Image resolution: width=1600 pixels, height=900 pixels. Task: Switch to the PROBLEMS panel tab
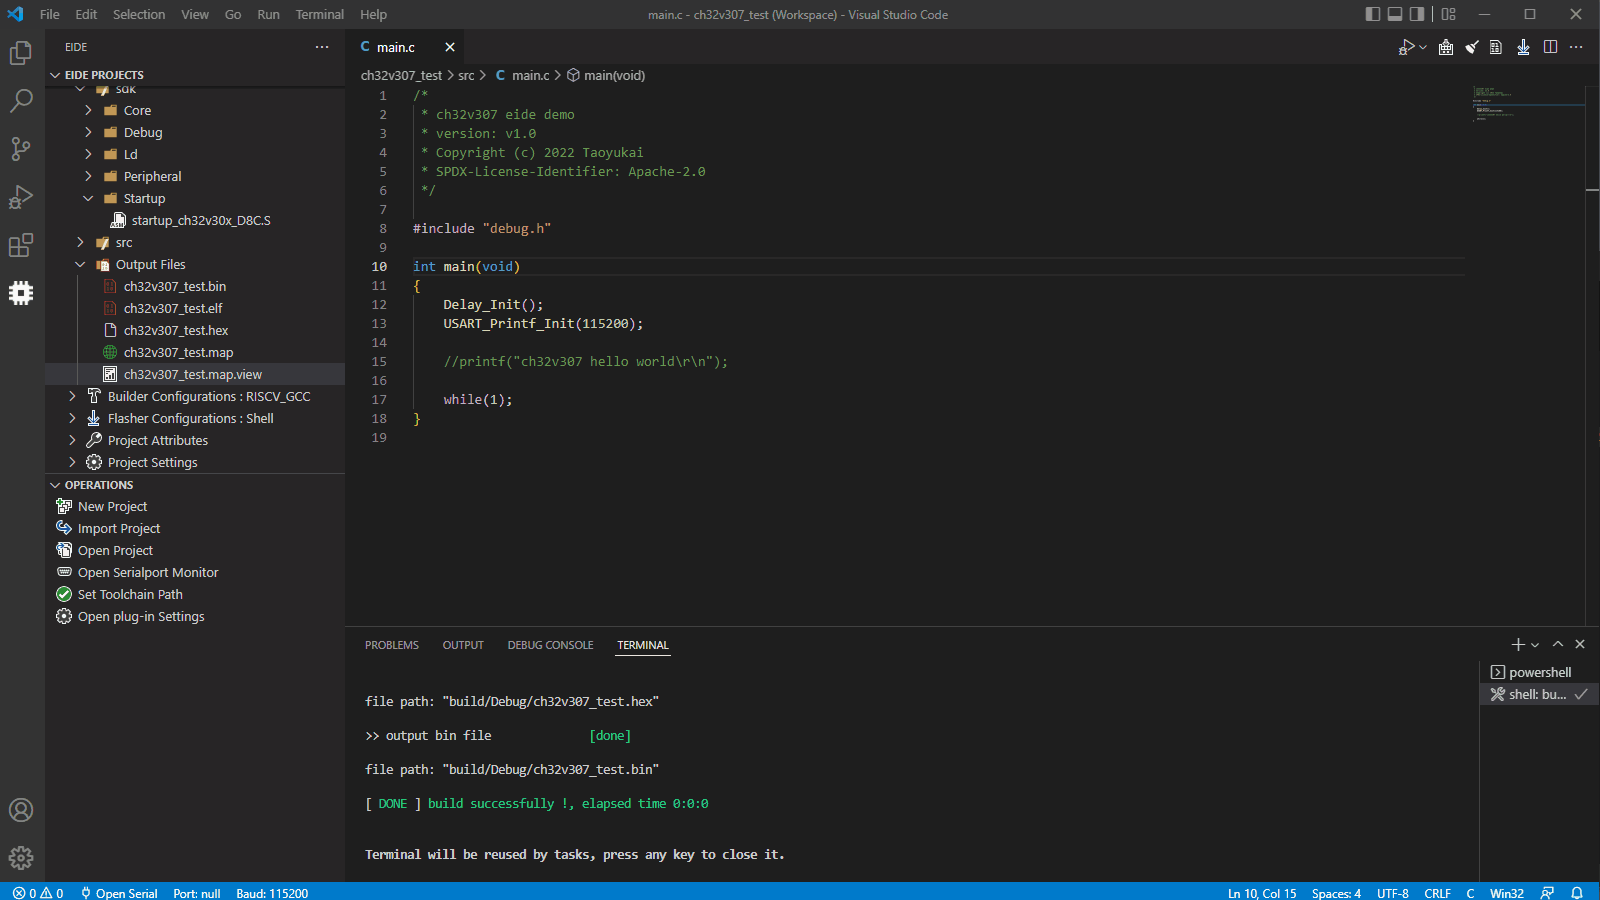click(x=392, y=645)
